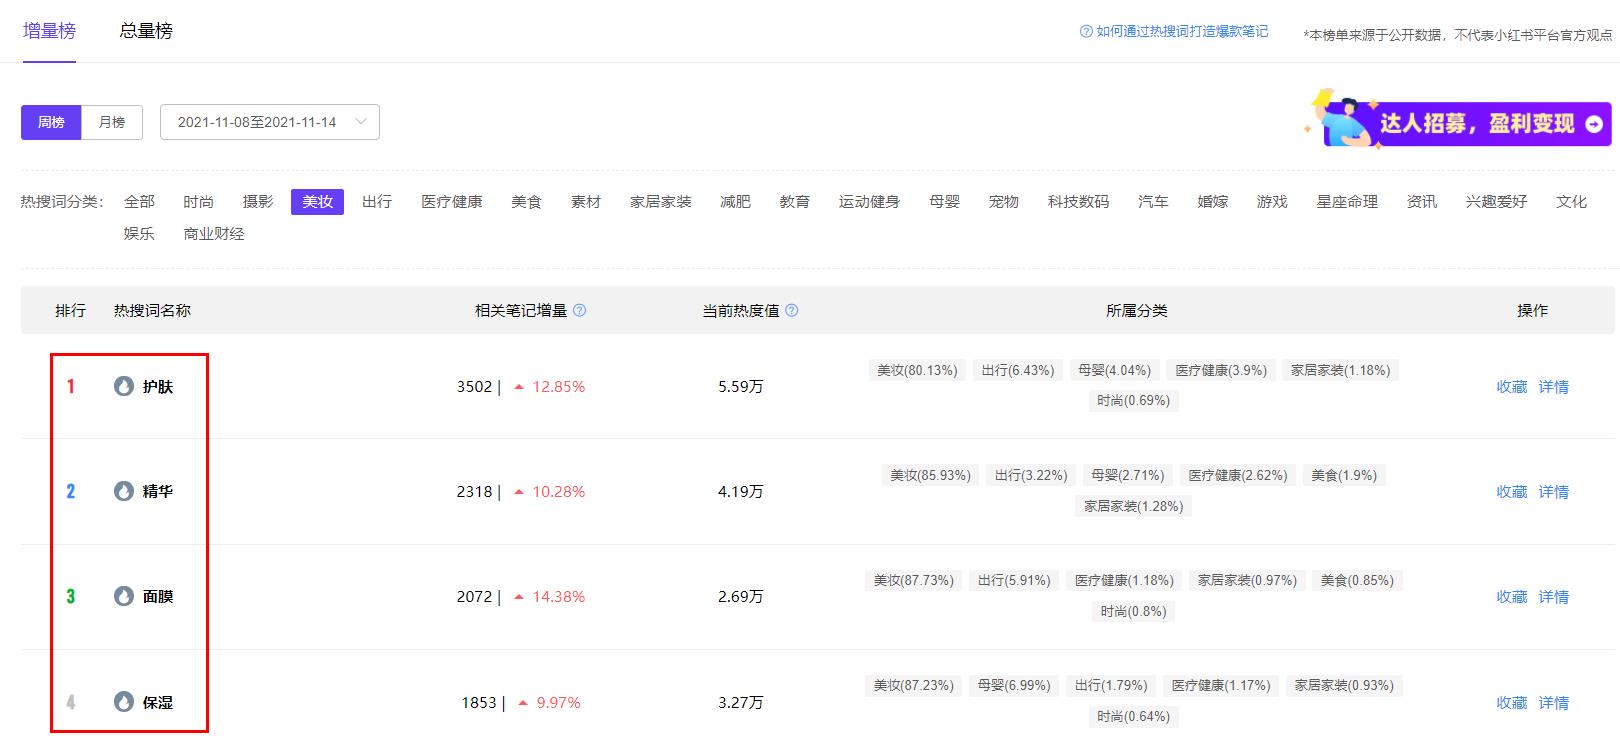
Task: Open 详情 for the 护肤 row
Action: 1553,387
